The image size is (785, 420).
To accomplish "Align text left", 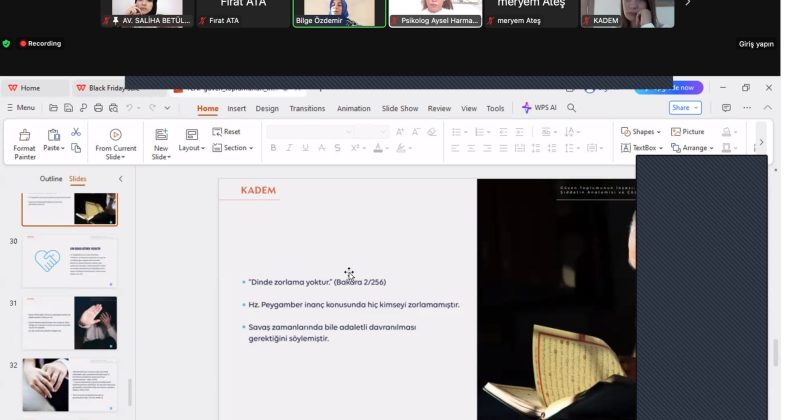I will click(455, 148).
